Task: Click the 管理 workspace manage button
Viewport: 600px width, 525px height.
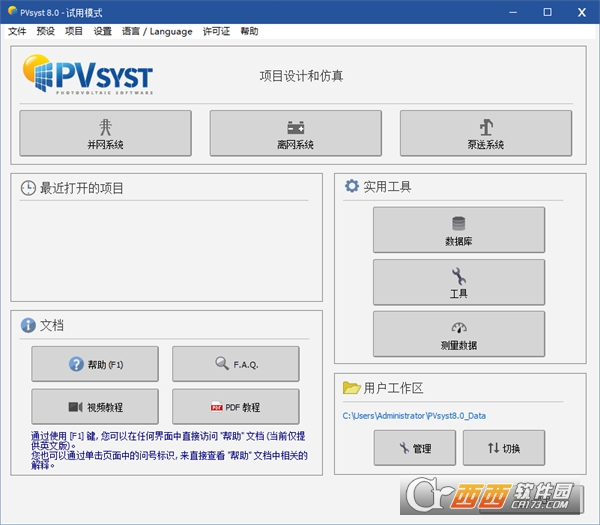Action: (415, 448)
